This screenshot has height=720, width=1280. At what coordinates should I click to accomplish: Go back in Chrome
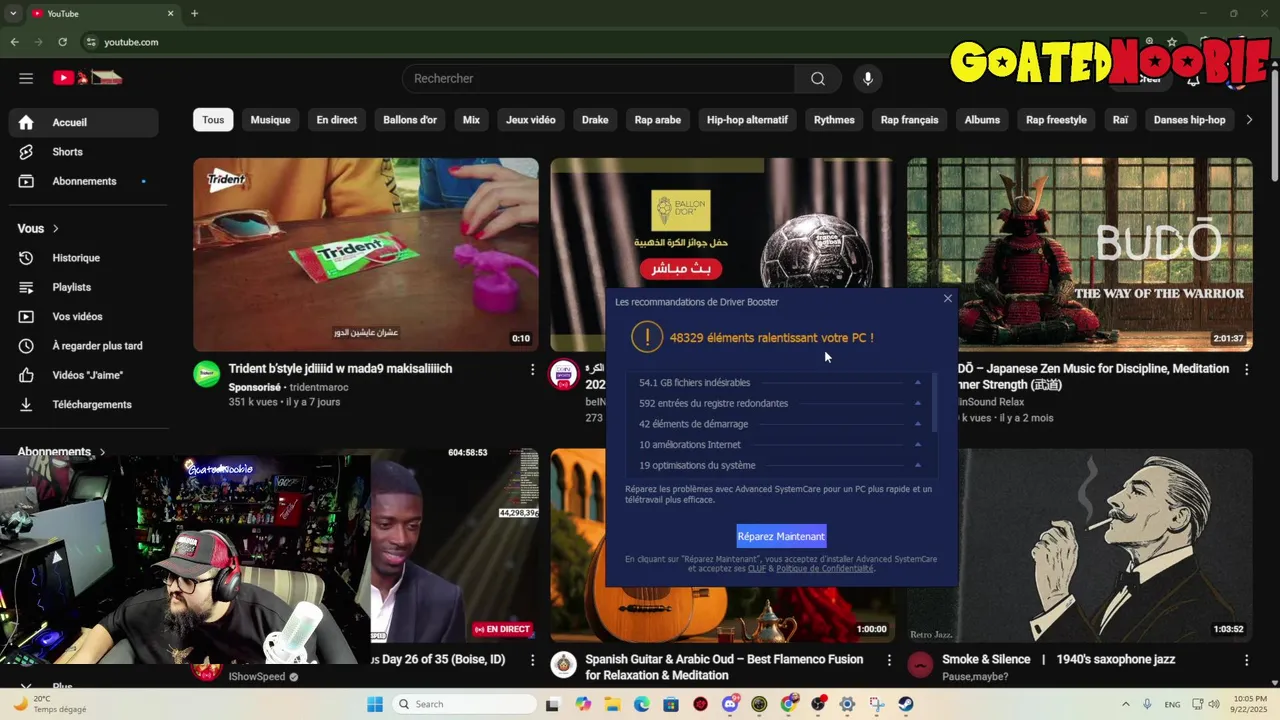[14, 42]
